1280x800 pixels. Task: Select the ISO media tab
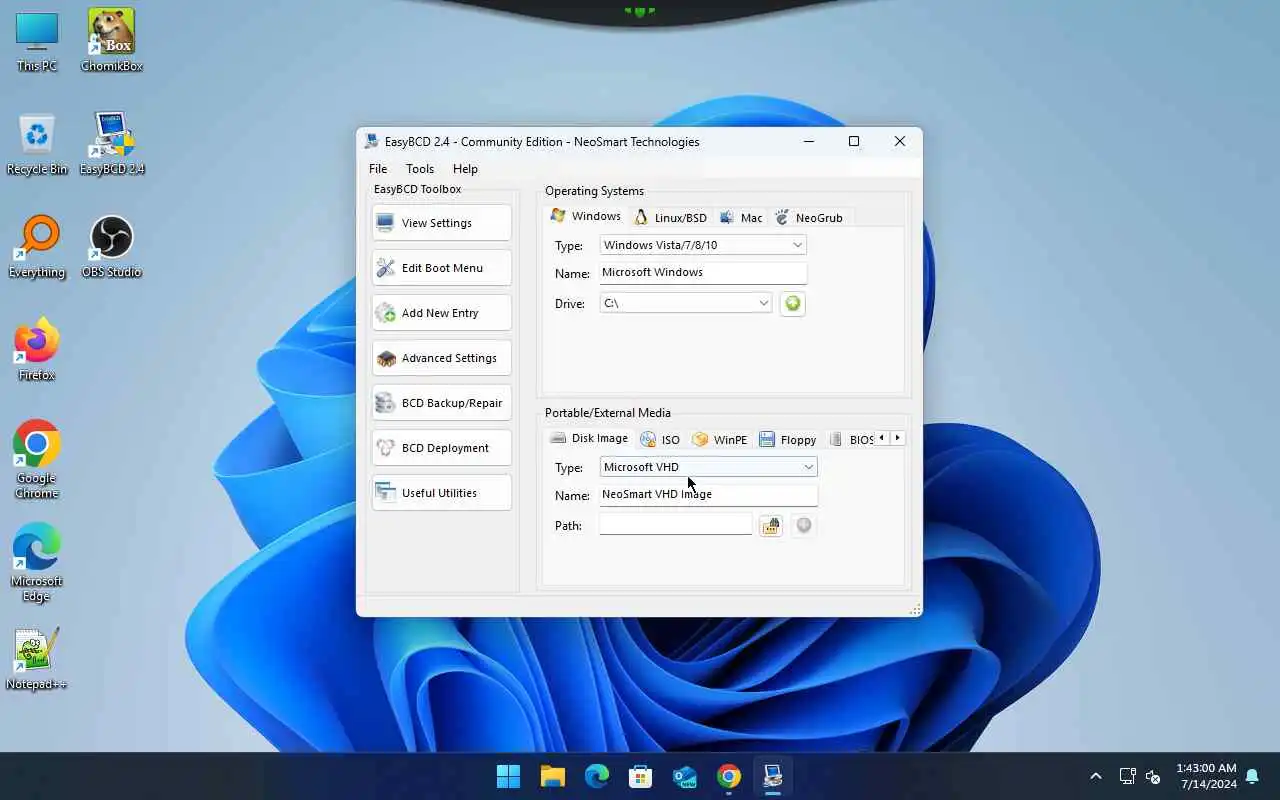pos(660,439)
